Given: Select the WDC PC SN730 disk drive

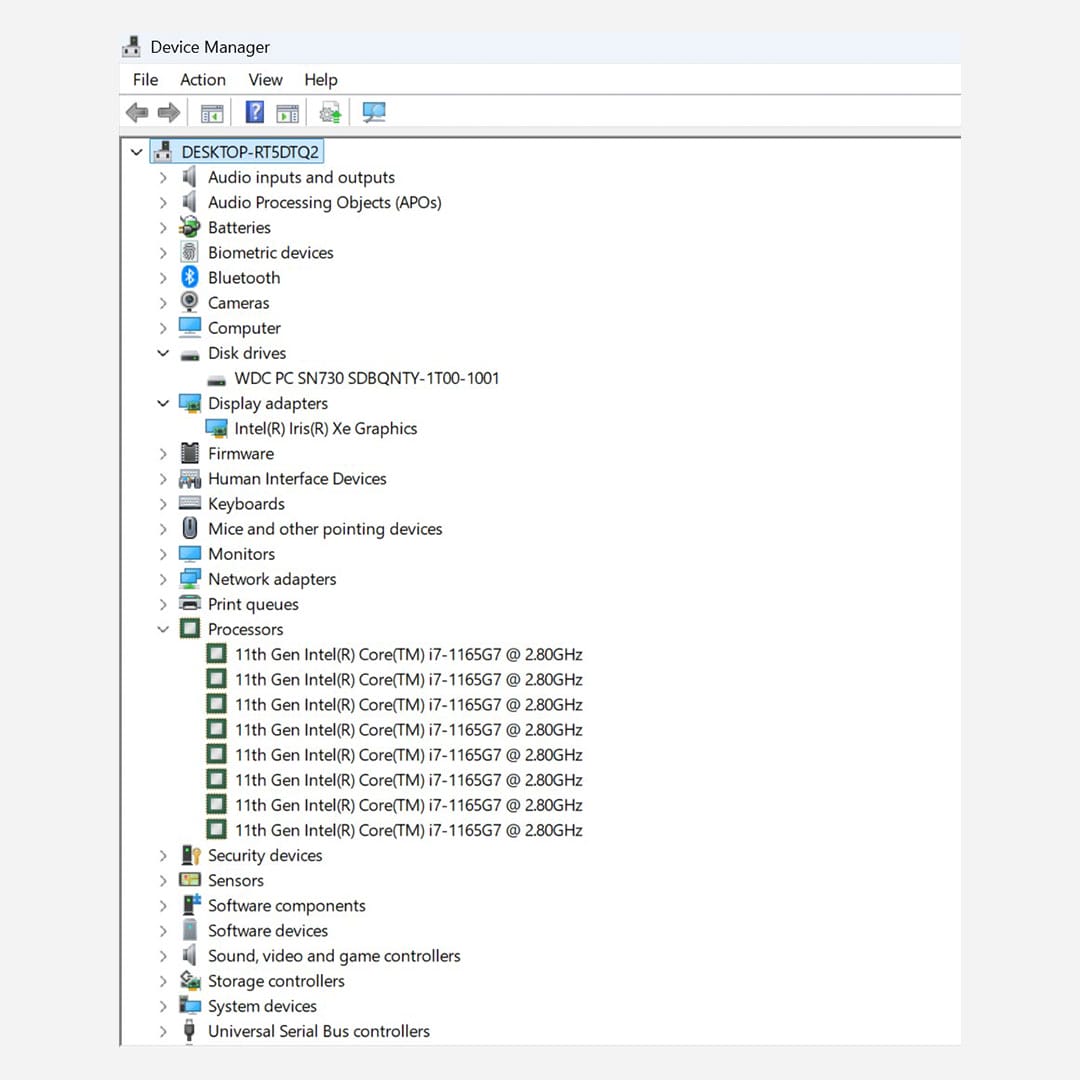Looking at the screenshot, I should pyautogui.click(x=366, y=379).
